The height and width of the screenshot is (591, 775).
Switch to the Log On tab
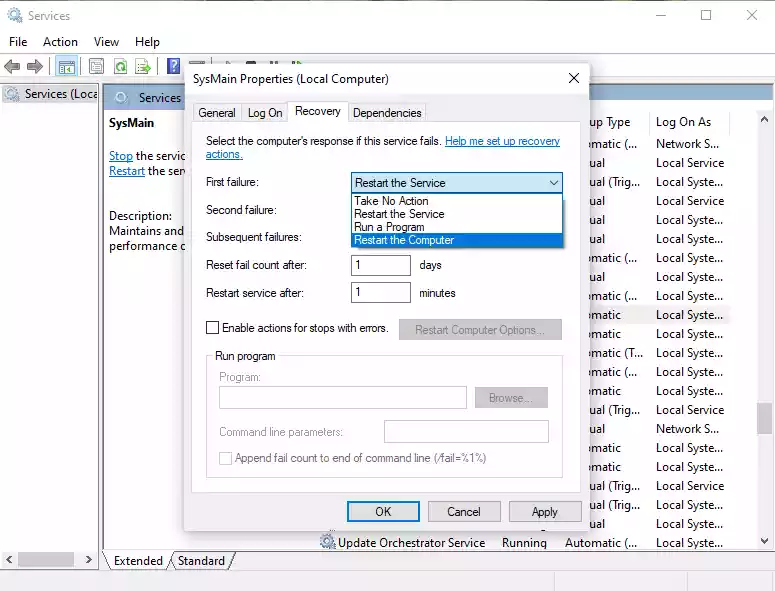pos(265,113)
